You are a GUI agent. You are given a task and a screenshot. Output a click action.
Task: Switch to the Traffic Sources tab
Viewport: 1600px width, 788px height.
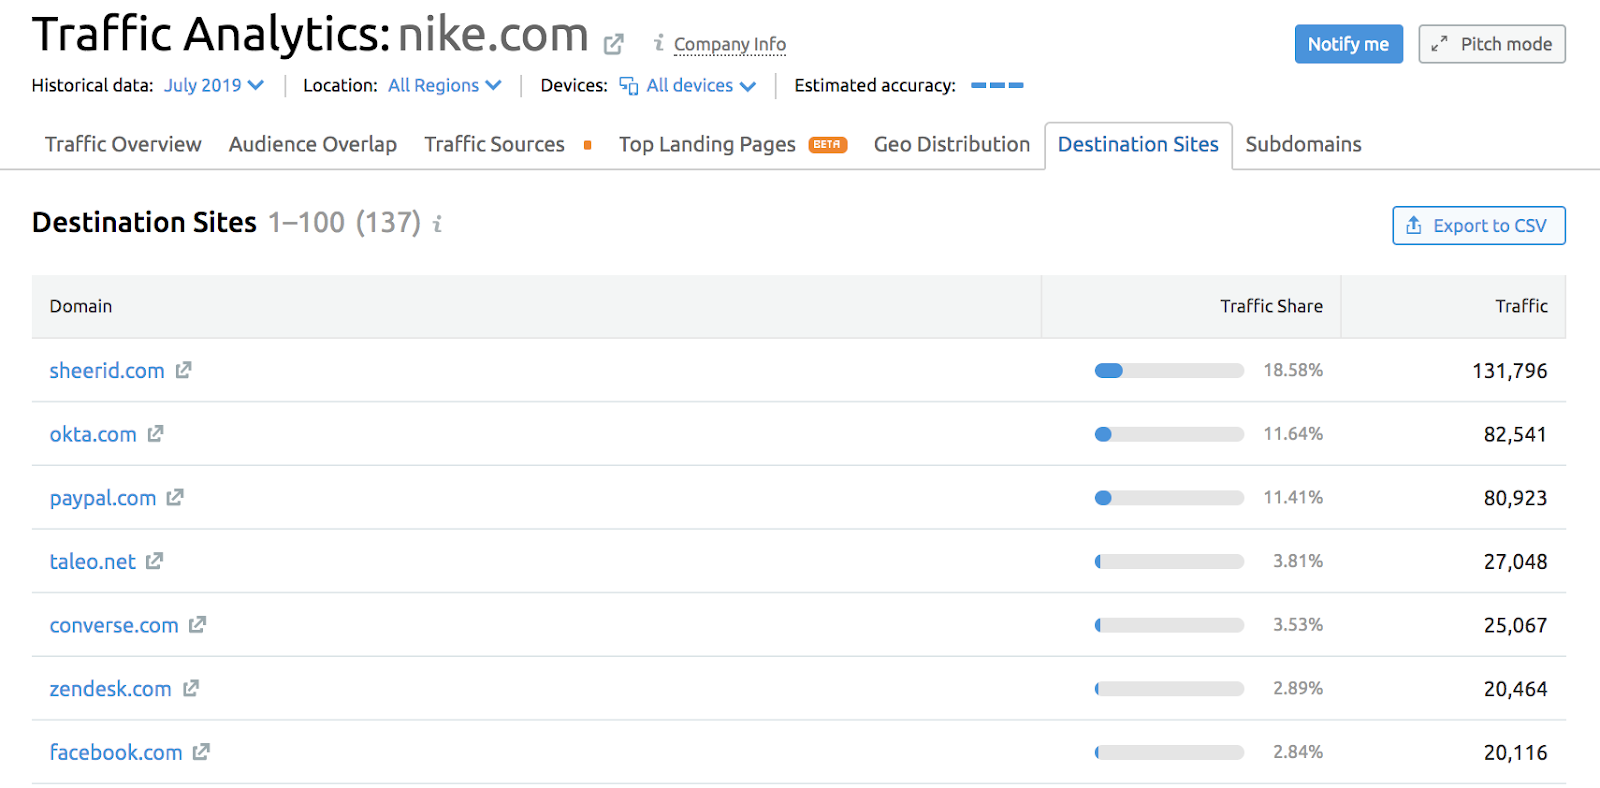495,144
